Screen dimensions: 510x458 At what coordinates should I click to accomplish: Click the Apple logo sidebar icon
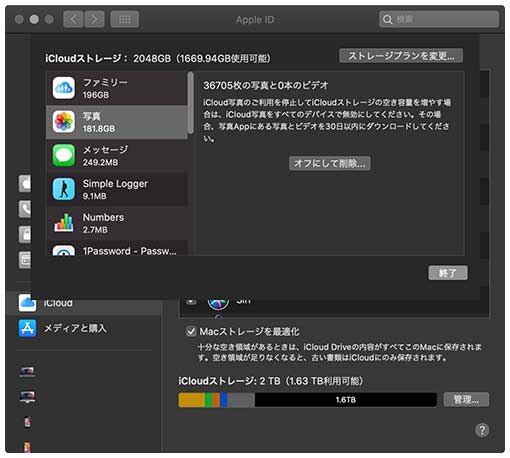(25, 183)
